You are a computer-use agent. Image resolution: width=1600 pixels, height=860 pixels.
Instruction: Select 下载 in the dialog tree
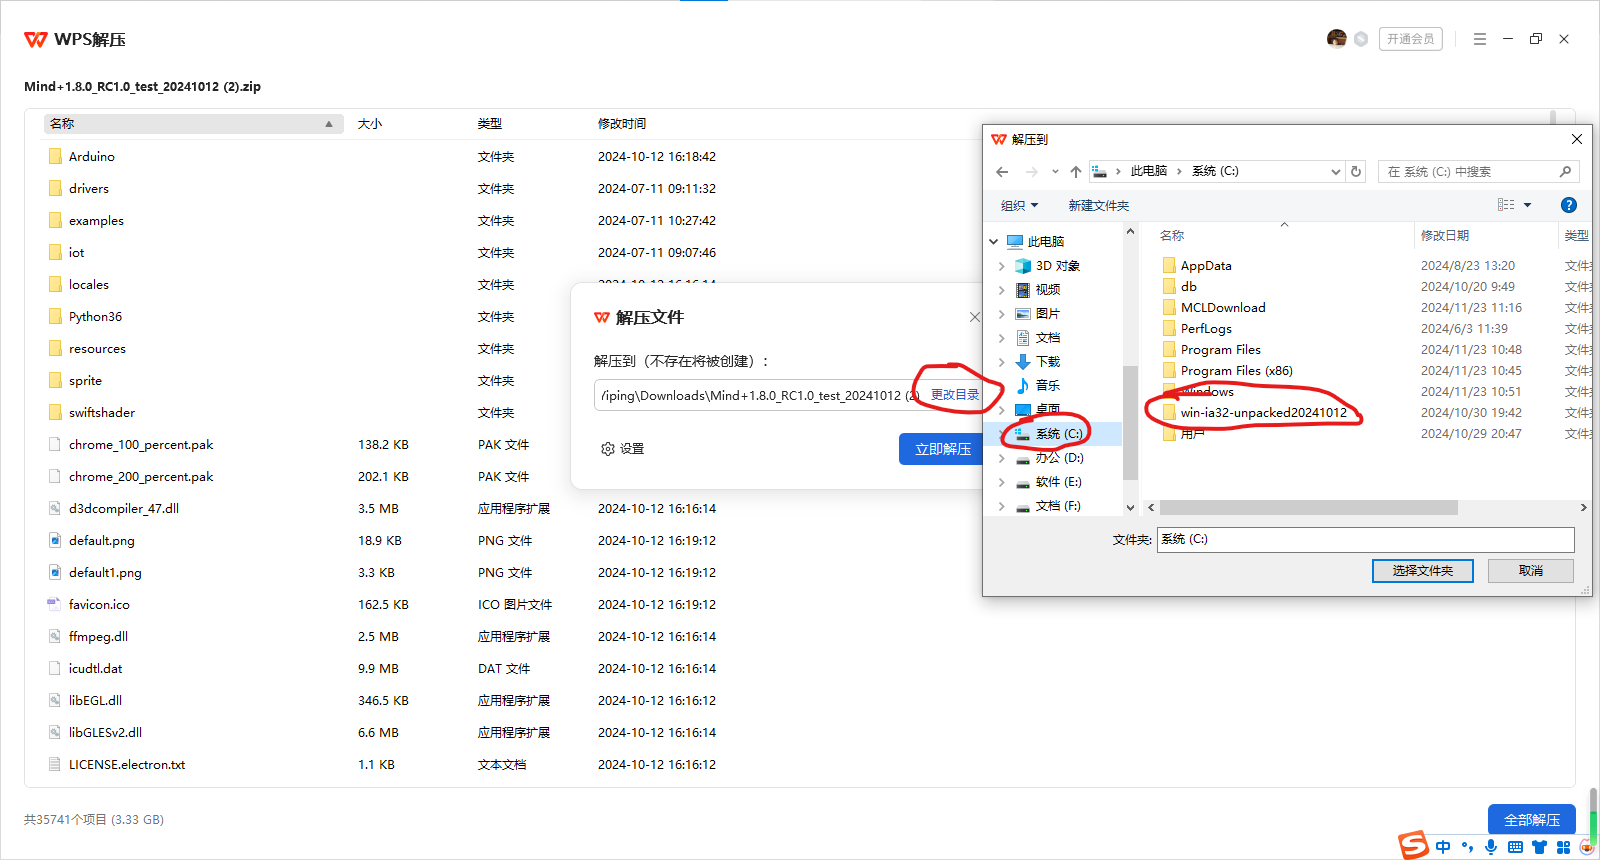[x=1047, y=362]
